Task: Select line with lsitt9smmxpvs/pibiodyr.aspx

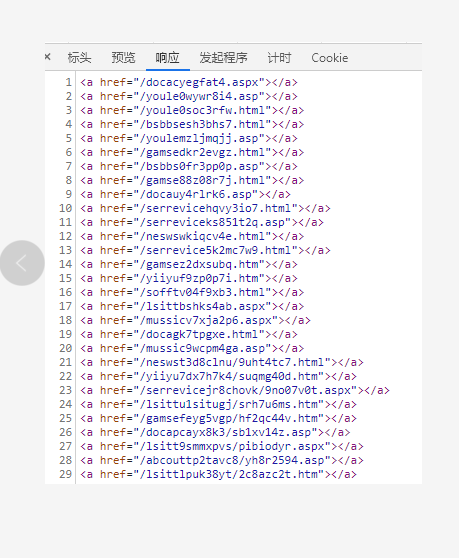Action: tap(222, 446)
